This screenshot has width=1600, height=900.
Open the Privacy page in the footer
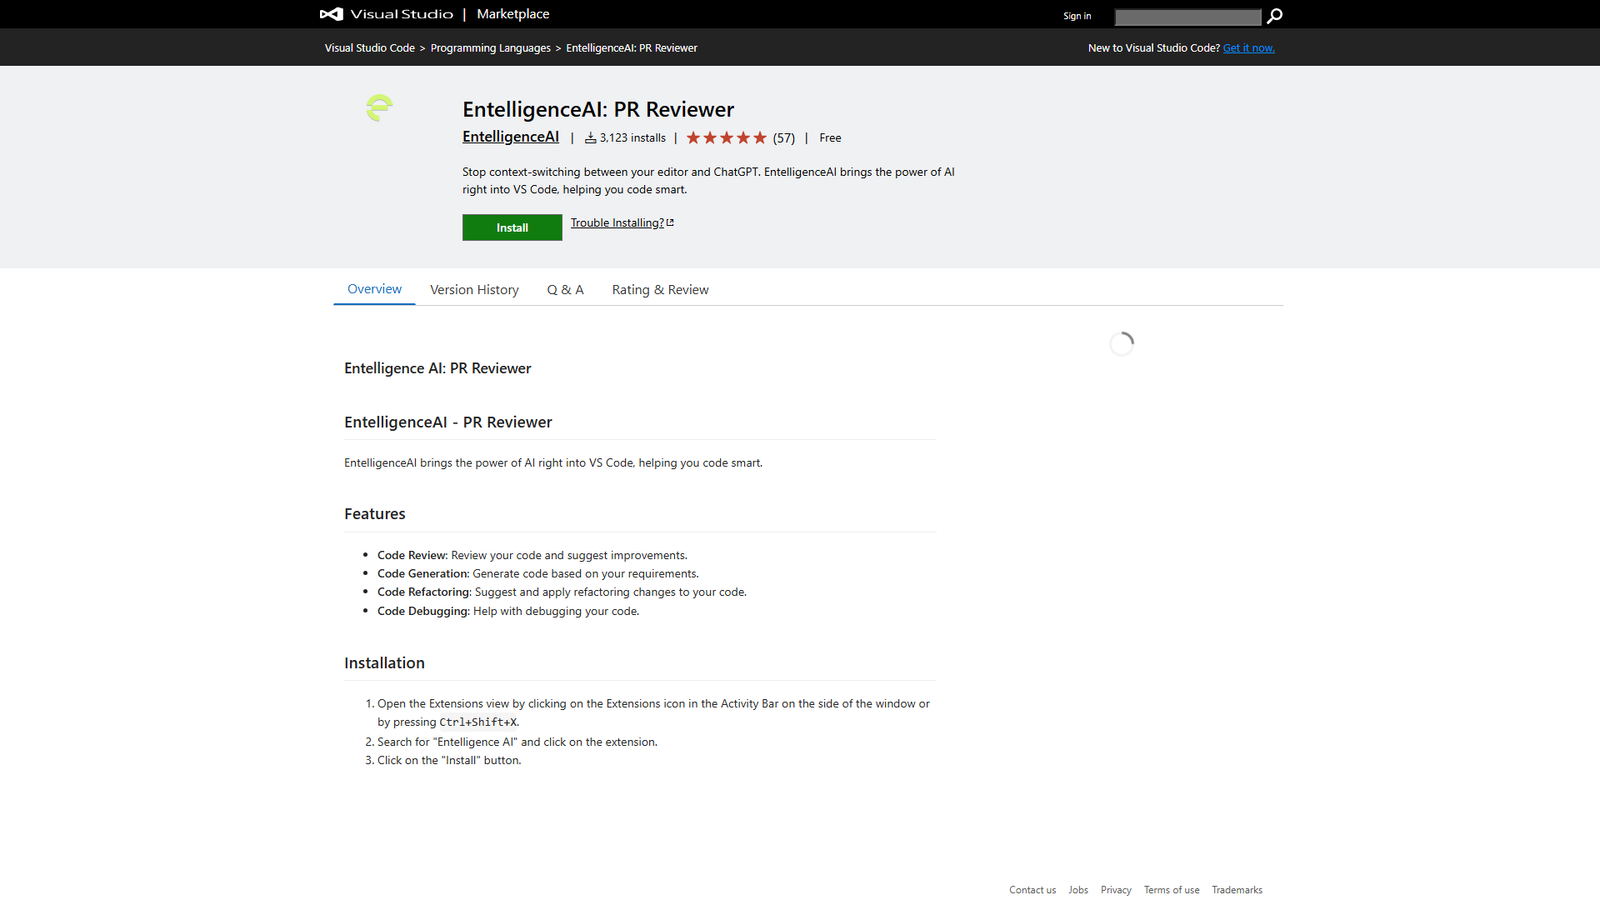click(1115, 889)
